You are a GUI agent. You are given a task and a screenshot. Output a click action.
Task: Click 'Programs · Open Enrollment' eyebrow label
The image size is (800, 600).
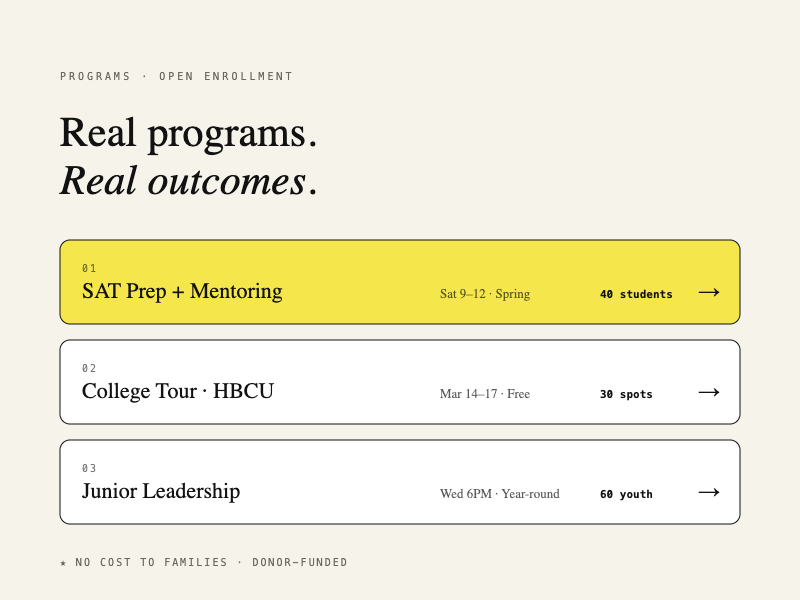click(177, 76)
